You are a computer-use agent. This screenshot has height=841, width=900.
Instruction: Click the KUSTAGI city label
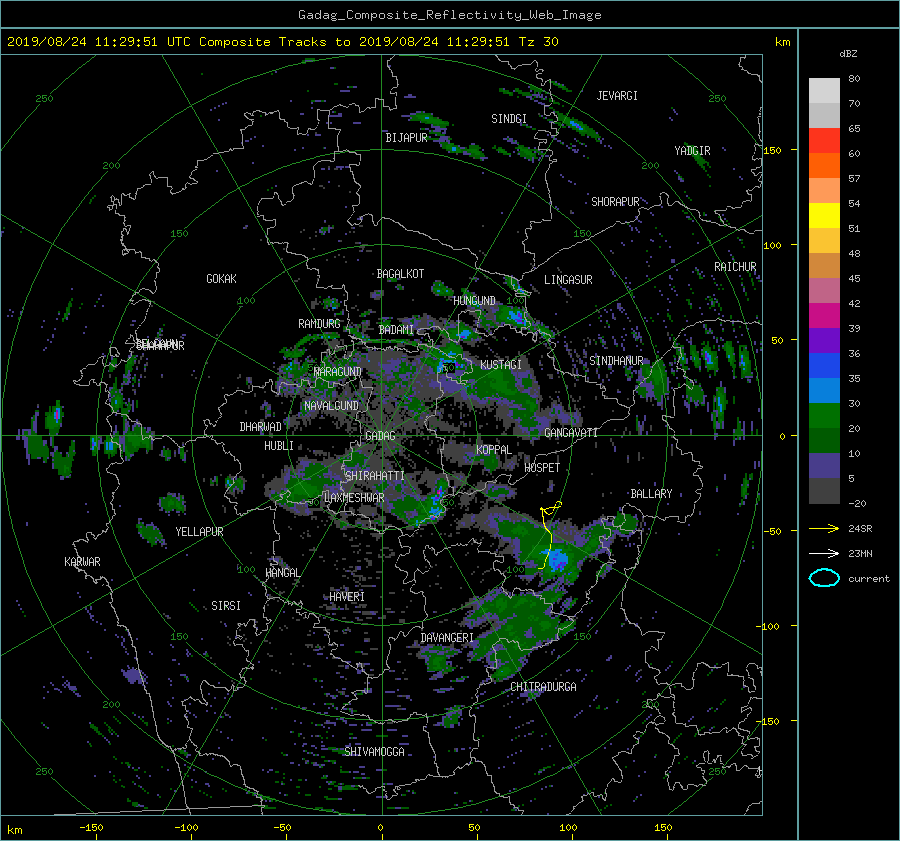501,365
